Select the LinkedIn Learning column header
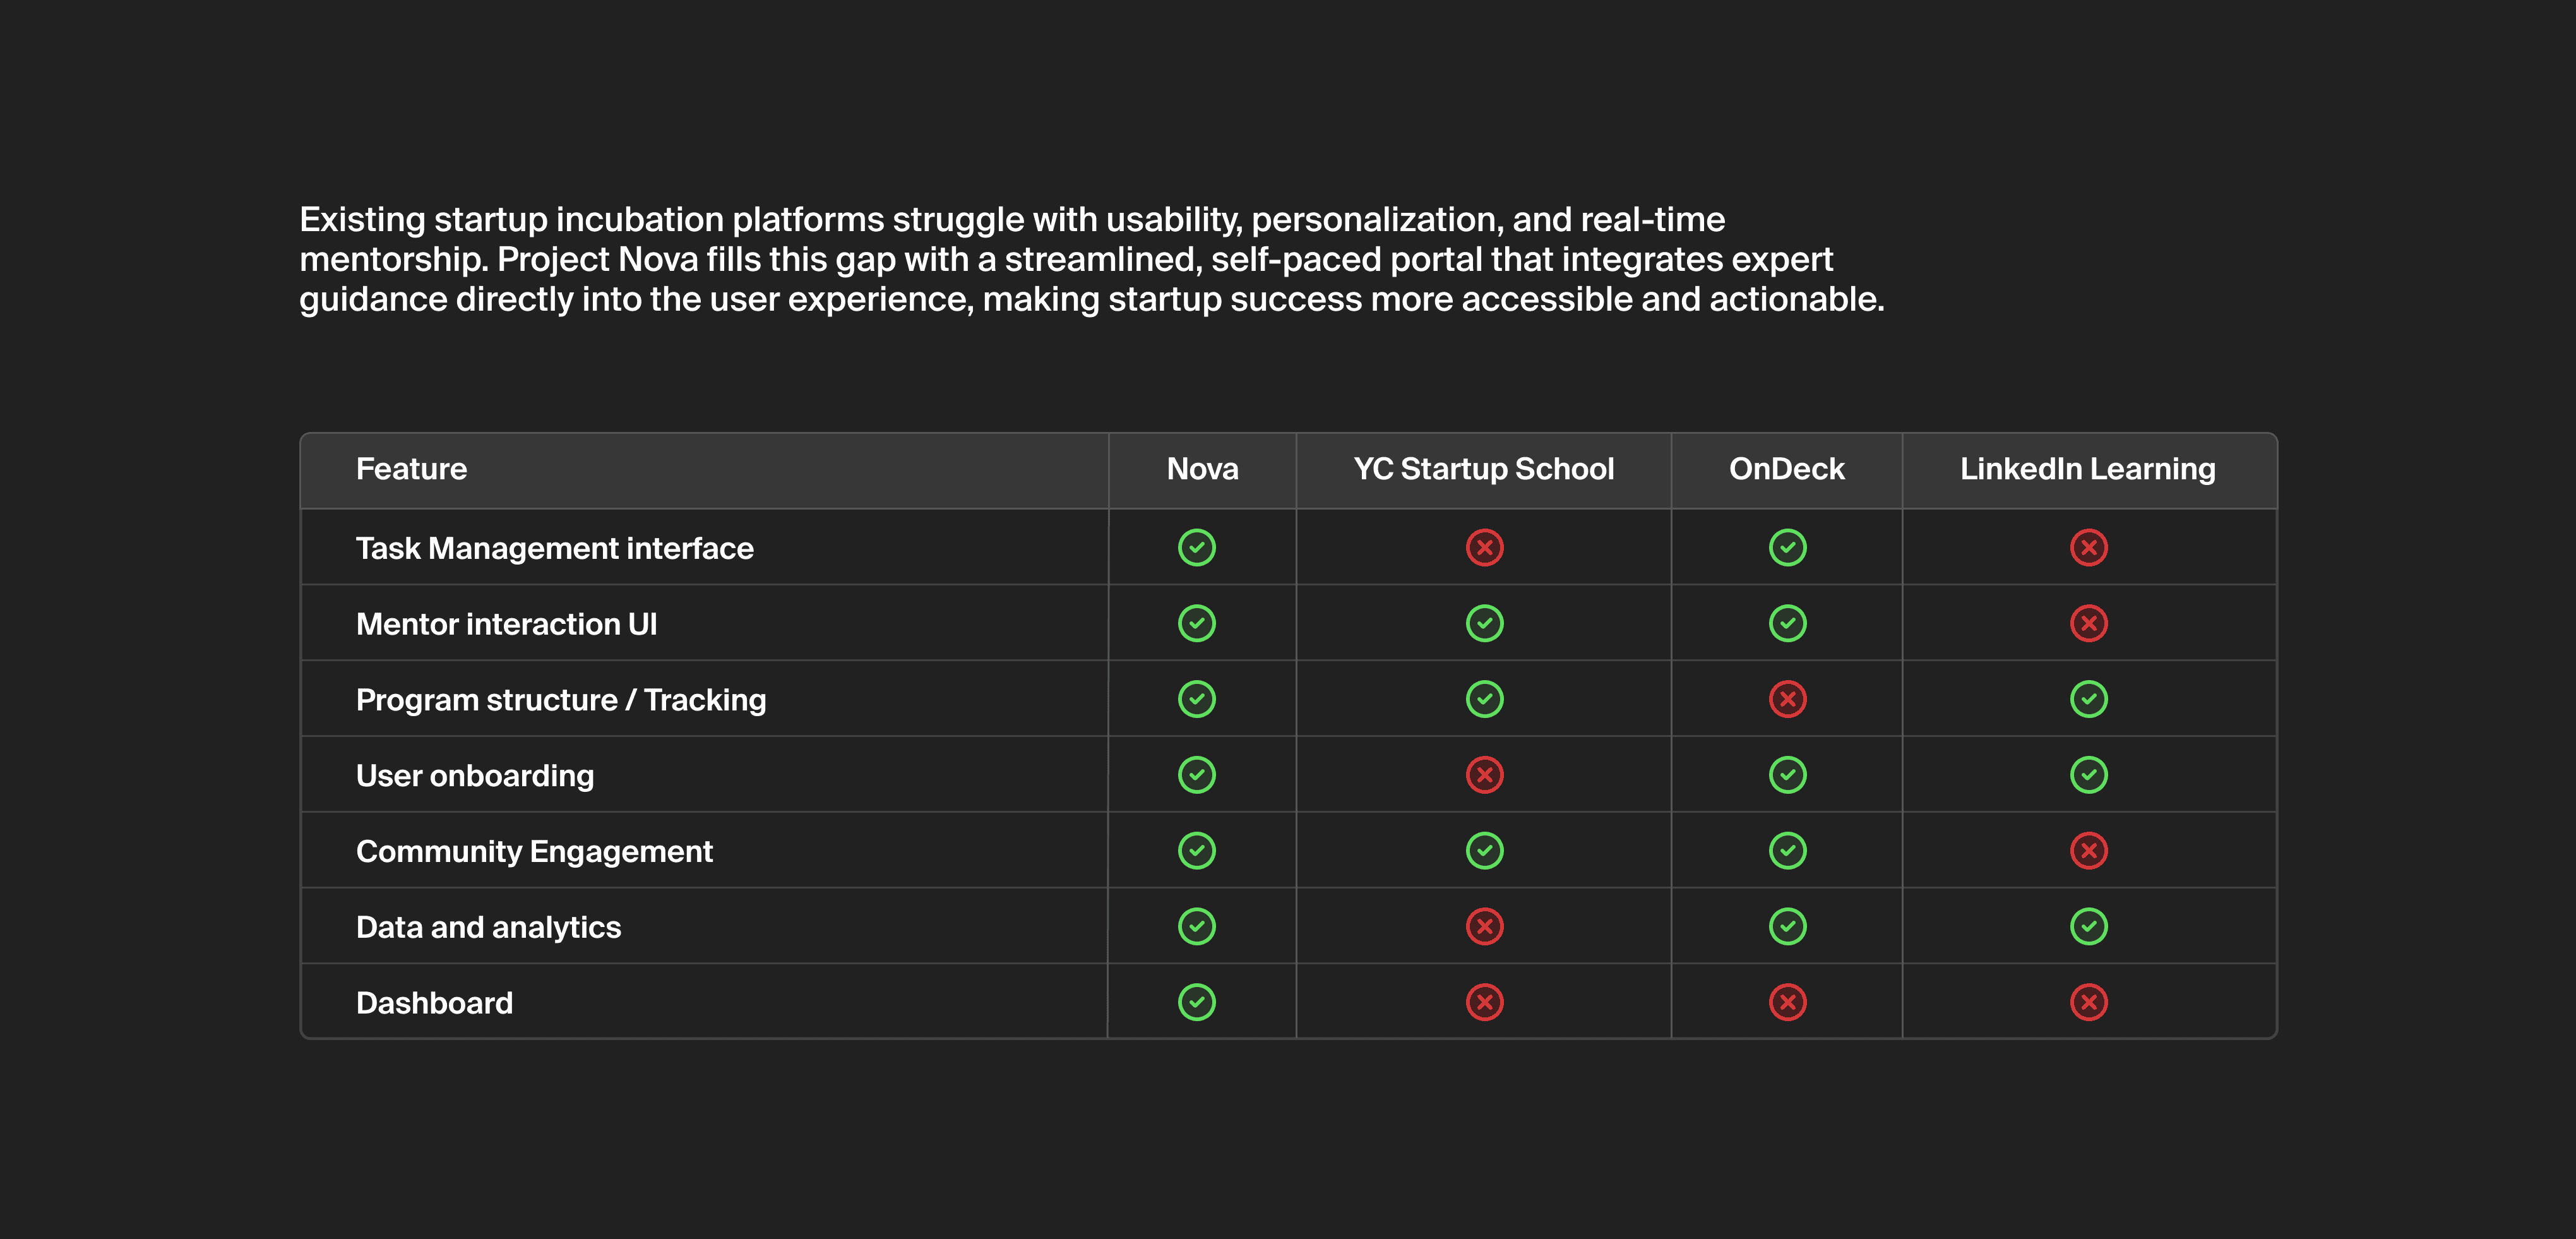This screenshot has height=1239, width=2576. tap(2087, 469)
